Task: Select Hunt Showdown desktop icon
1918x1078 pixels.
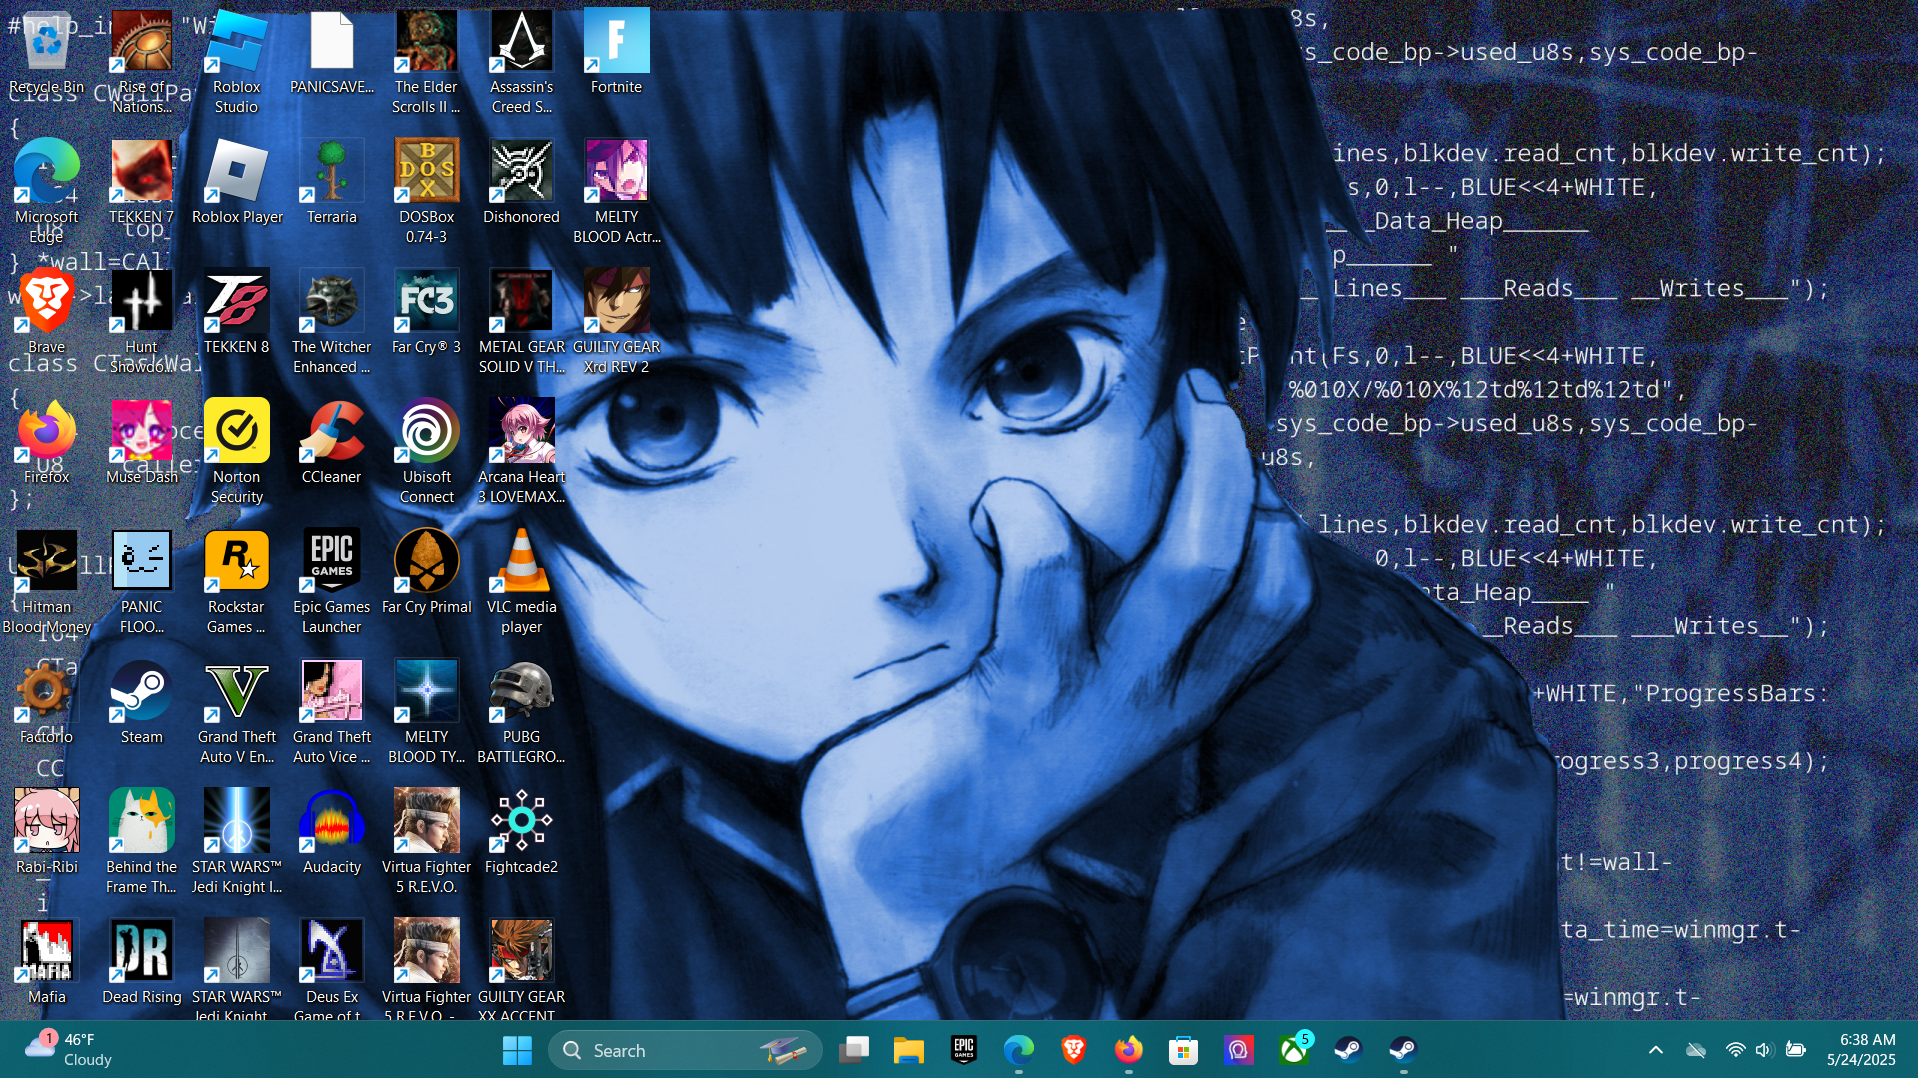Action: pyautogui.click(x=141, y=322)
